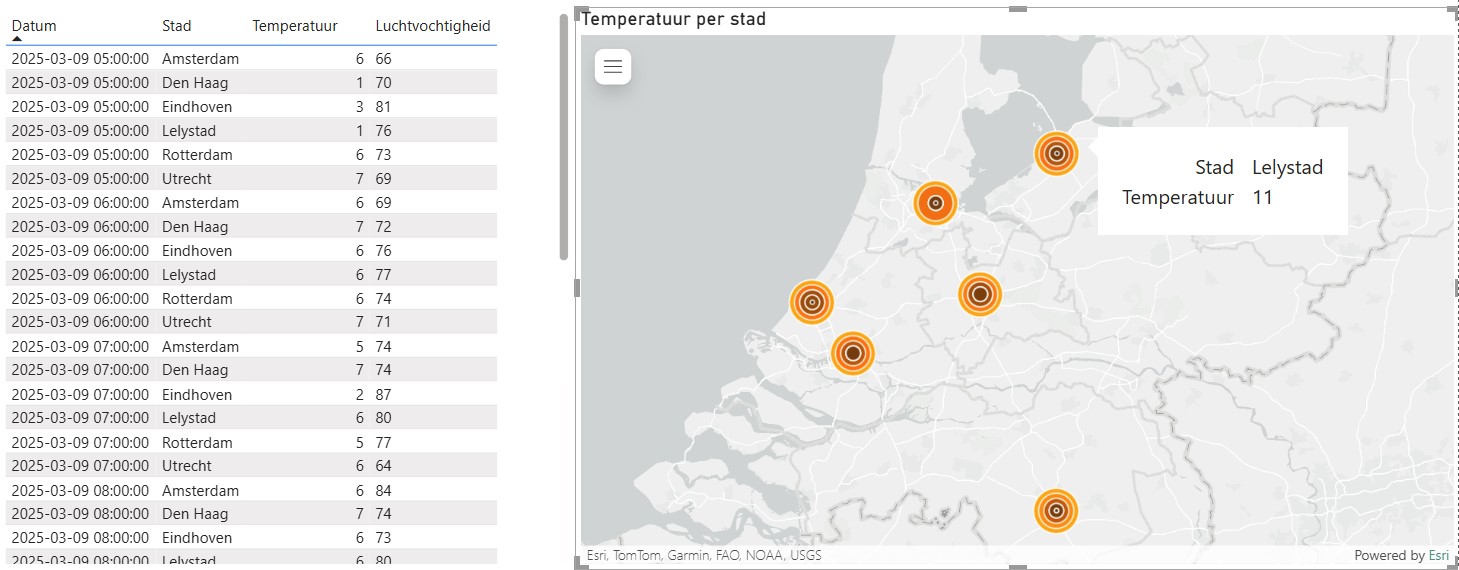Click humidity value 81 in Eindhoven row
Image resolution: width=1459 pixels, height=570 pixels.
click(x=383, y=107)
